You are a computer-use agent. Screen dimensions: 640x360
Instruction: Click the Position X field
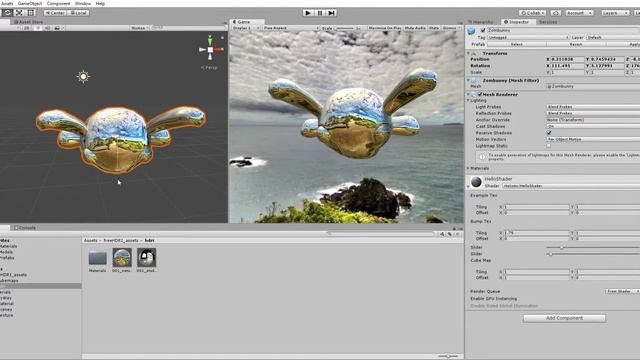[x=567, y=59]
